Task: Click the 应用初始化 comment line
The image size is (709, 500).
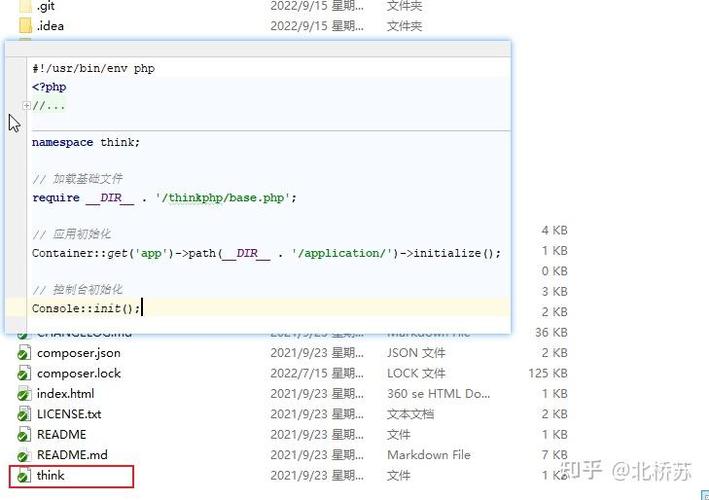Action: [71, 234]
